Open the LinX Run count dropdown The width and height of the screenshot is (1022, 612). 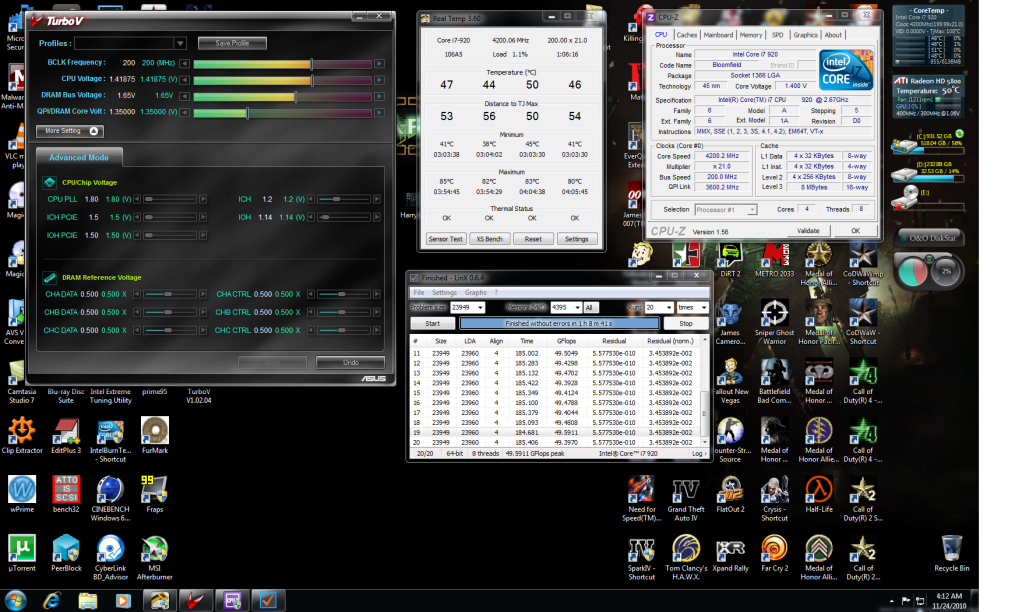(668, 308)
